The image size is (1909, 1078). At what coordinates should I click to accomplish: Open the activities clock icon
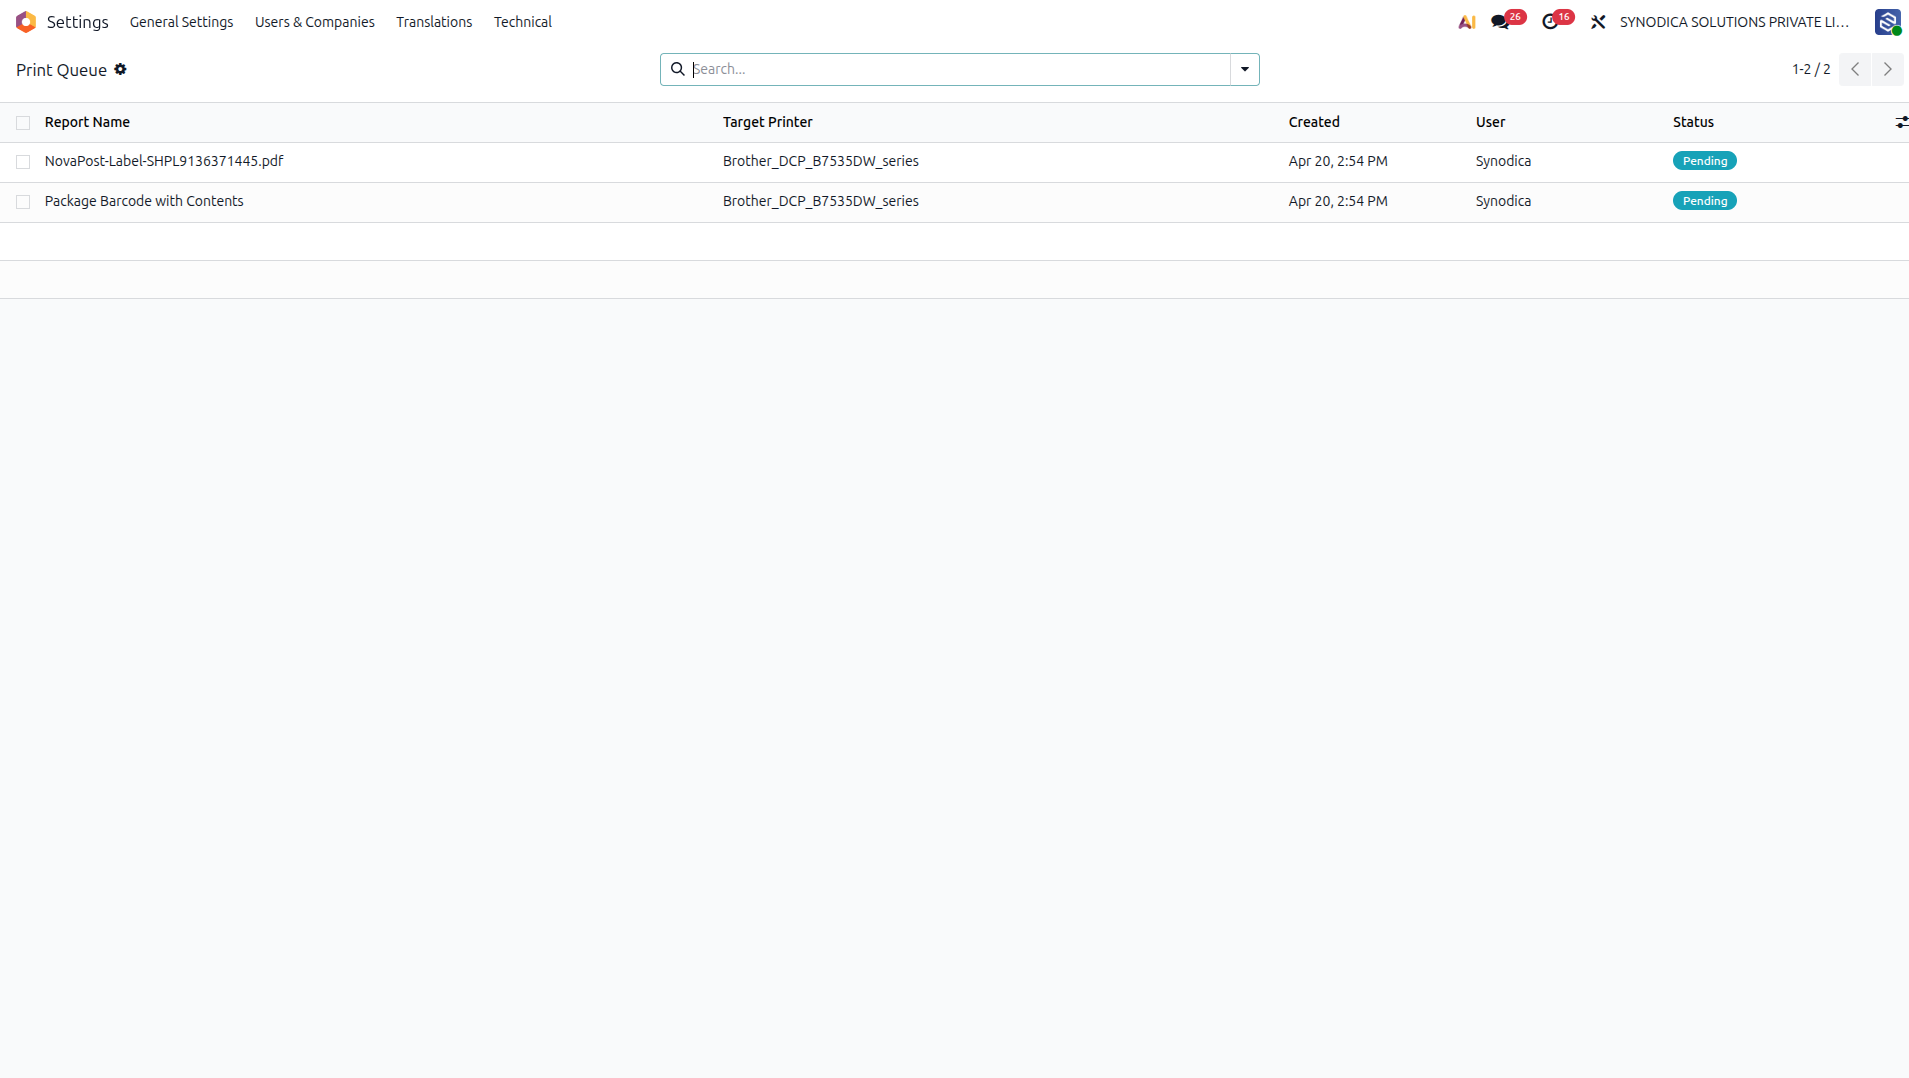(x=1550, y=22)
